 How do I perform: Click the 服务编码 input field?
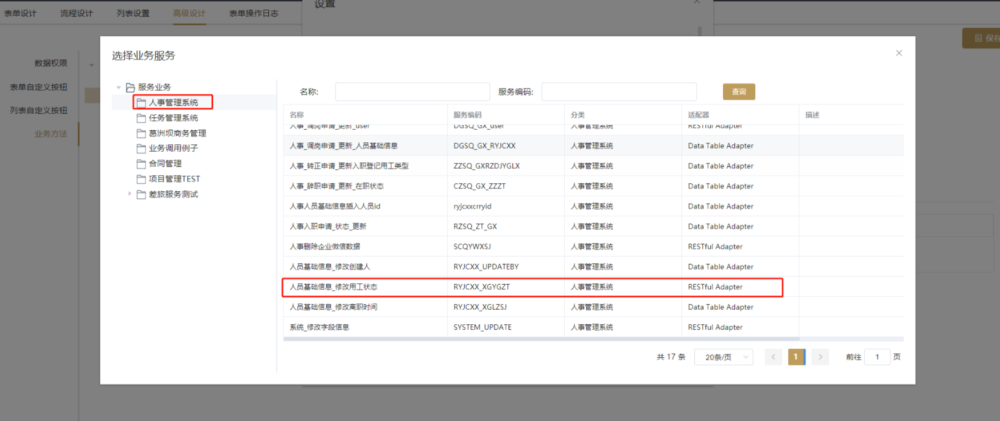pyautogui.click(x=618, y=92)
